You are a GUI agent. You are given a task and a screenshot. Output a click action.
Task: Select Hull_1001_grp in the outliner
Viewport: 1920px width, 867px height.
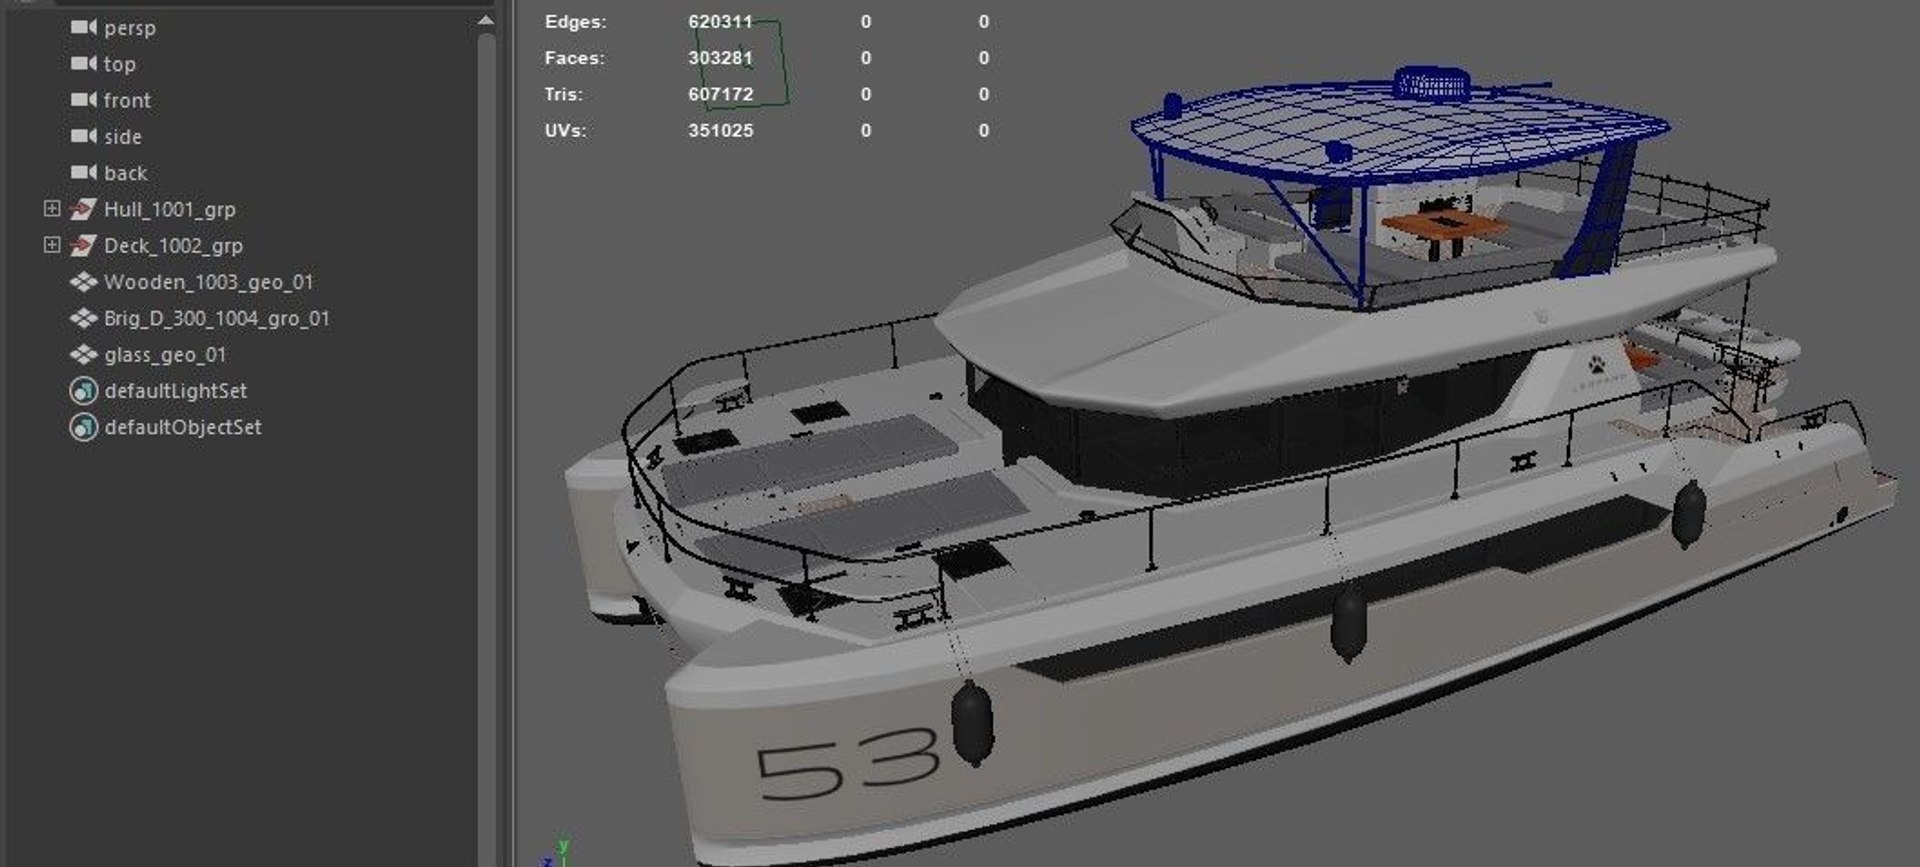[x=170, y=209]
